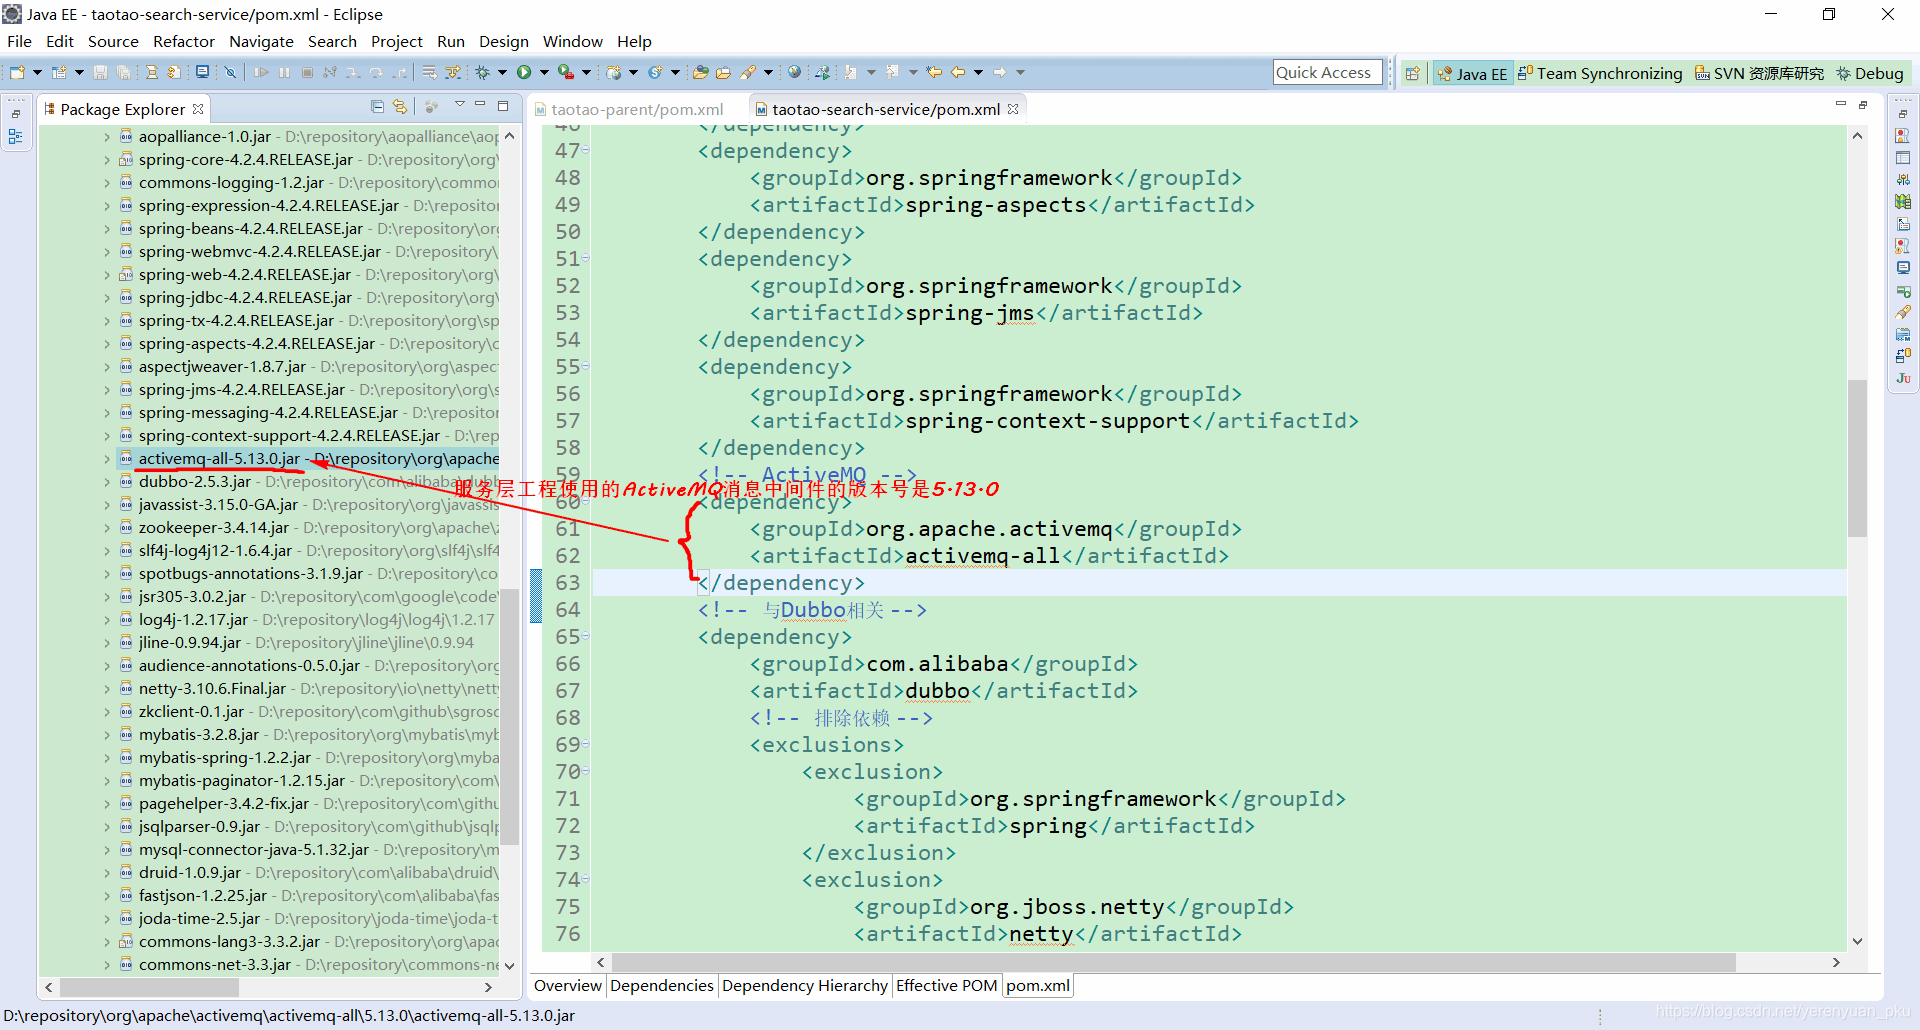Screen dimensions: 1920x1030
Task: Click the green Run button icon
Action: point(524,72)
